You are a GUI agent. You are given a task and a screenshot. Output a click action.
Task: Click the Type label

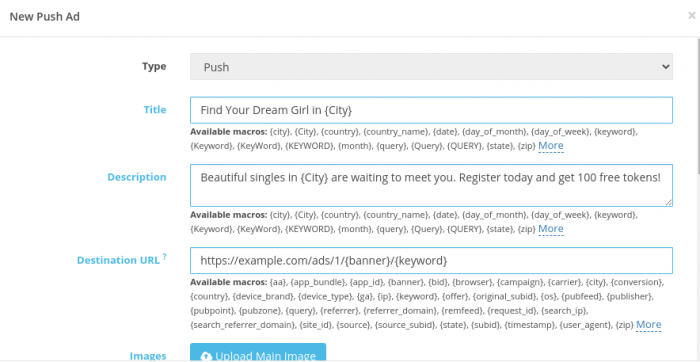pos(154,67)
